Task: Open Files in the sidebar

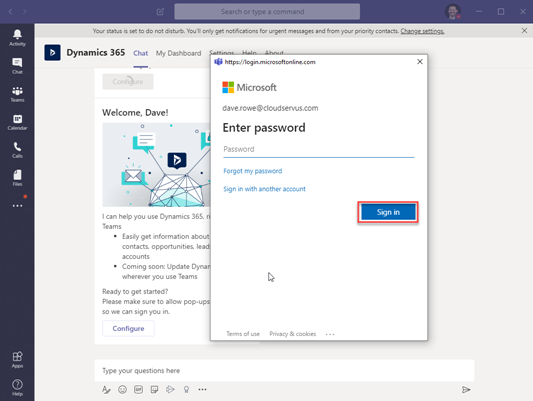Action: coord(17,178)
